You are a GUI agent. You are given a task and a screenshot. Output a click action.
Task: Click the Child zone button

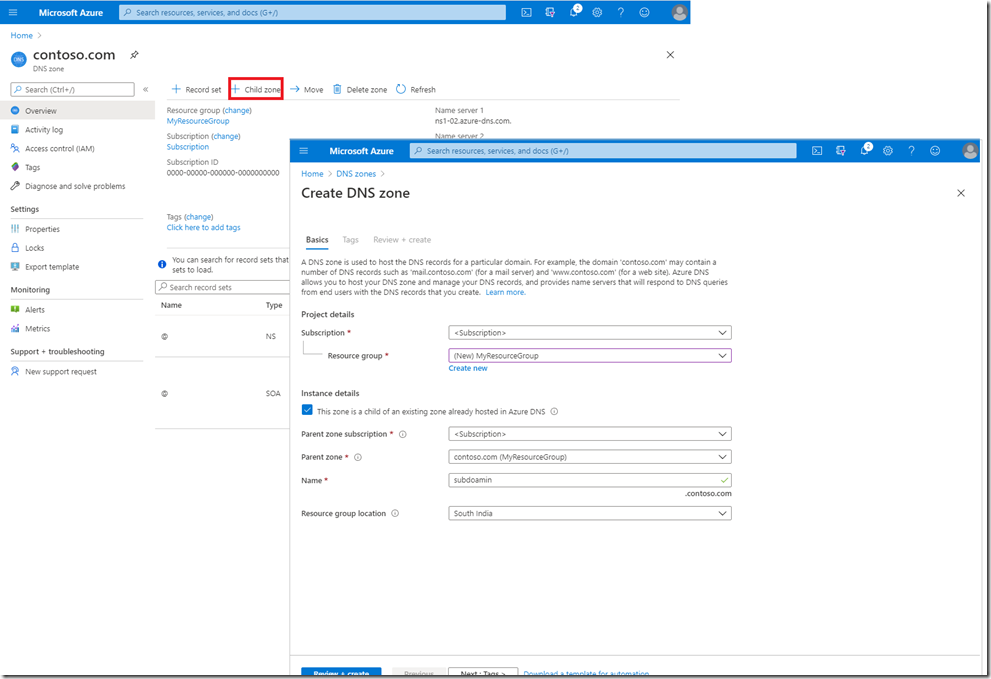(256, 89)
